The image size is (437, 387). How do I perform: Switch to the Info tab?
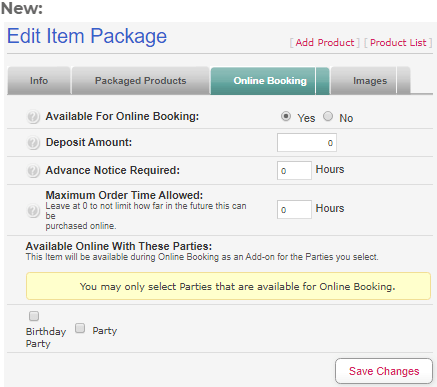[x=39, y=81]
